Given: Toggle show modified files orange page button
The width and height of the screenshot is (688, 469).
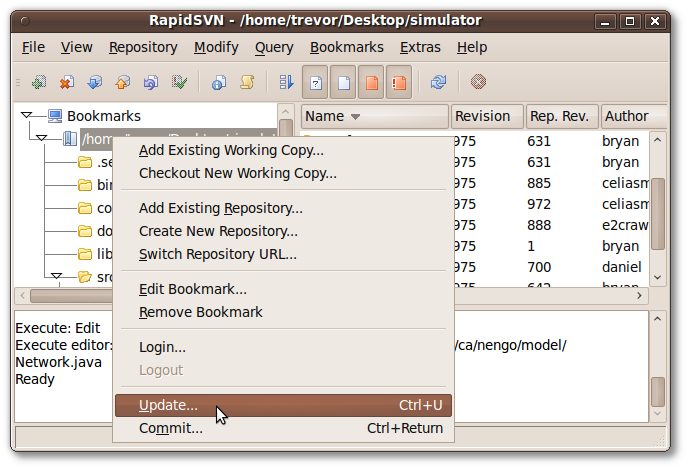Looking at the screenshot, I should [371, 82].
